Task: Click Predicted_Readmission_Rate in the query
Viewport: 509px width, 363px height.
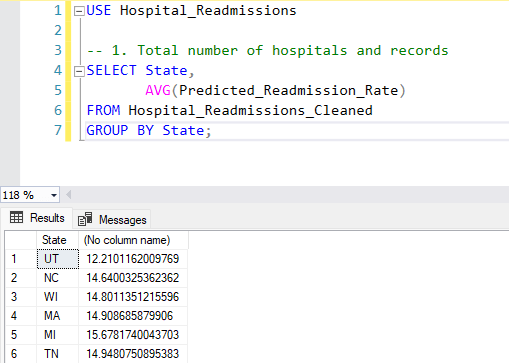Action: click(x=289, y=91)
